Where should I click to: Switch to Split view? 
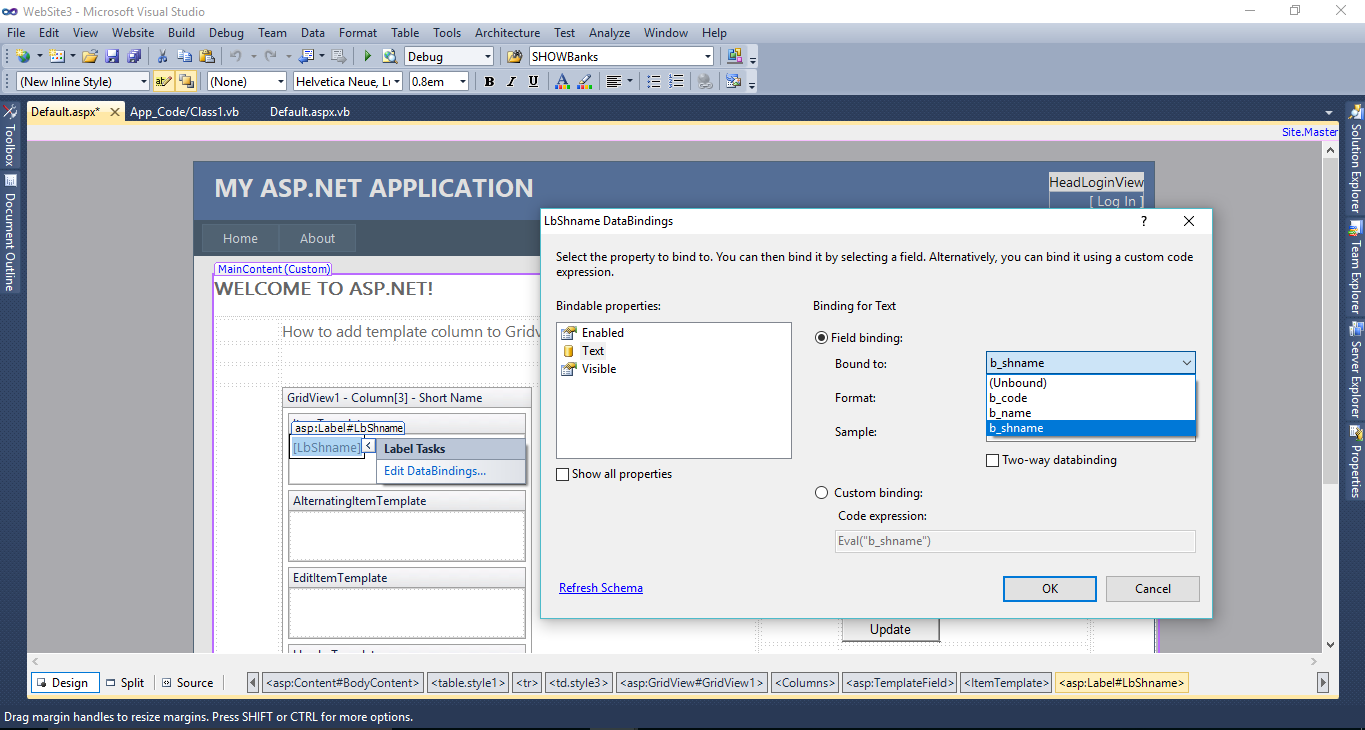coord(126,683)
